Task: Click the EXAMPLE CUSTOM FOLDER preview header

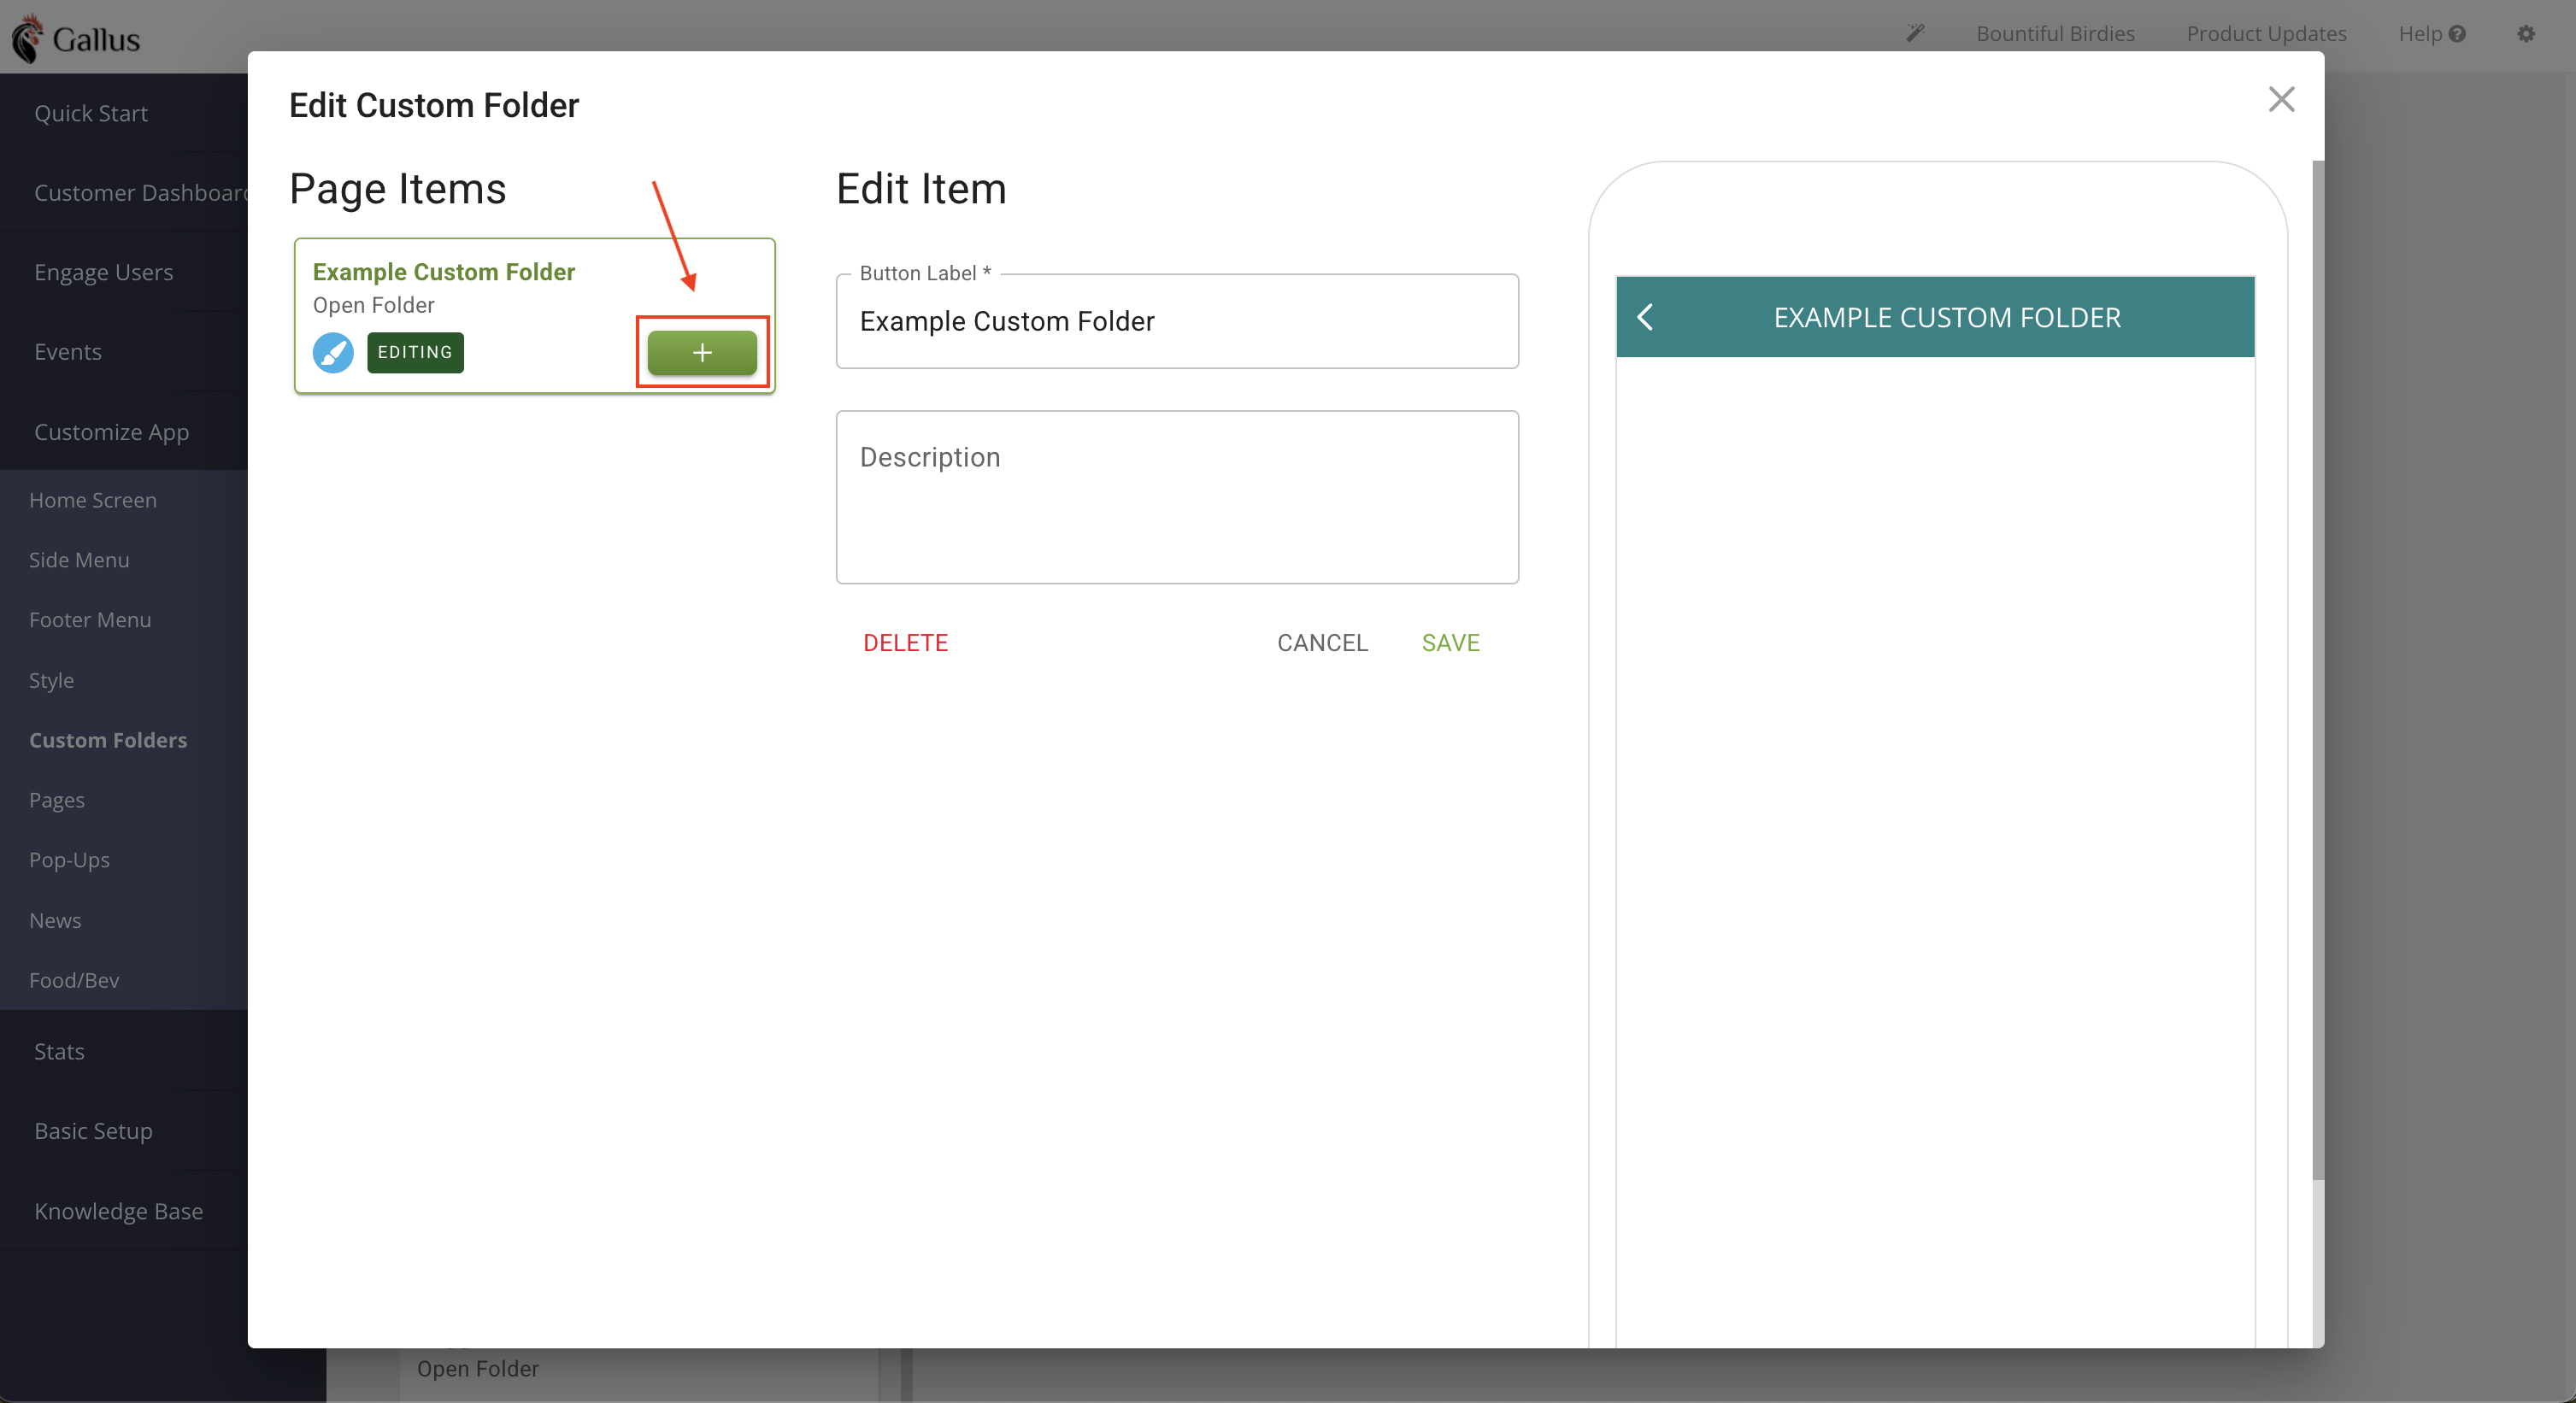Action: click(1935, 317)
